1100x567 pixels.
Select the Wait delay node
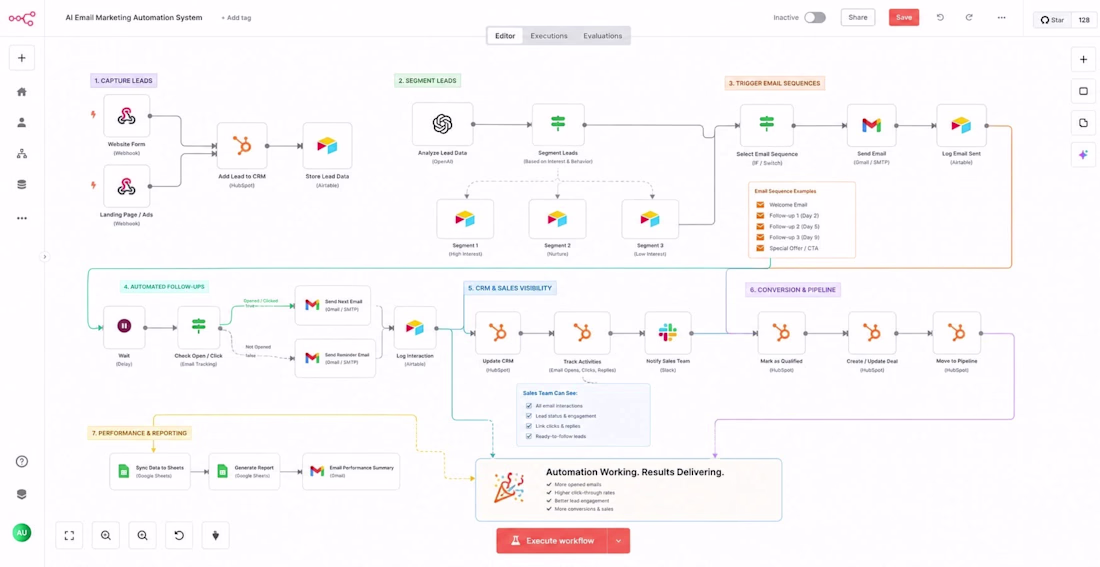pos(124,327)
